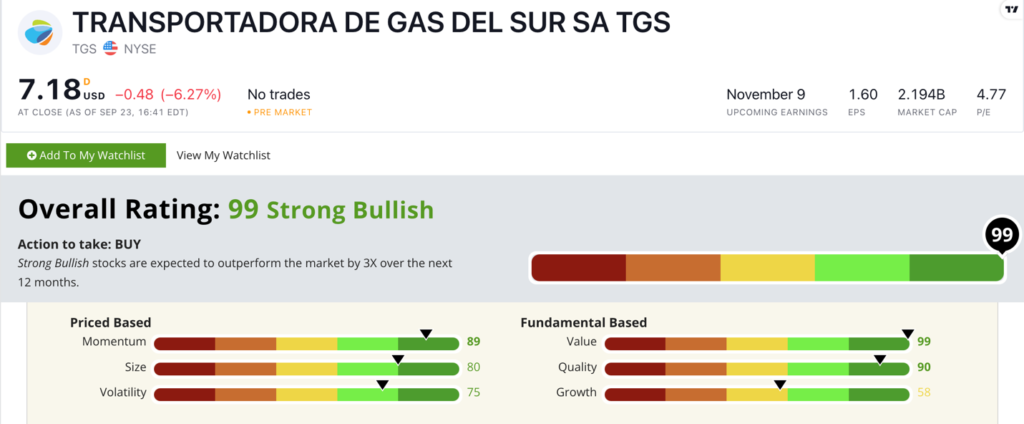Image resolution: width=1024 pixels, height=424 pixels.
Task: Open the TradingView logo in top corner
Action: pos(1011,8)
